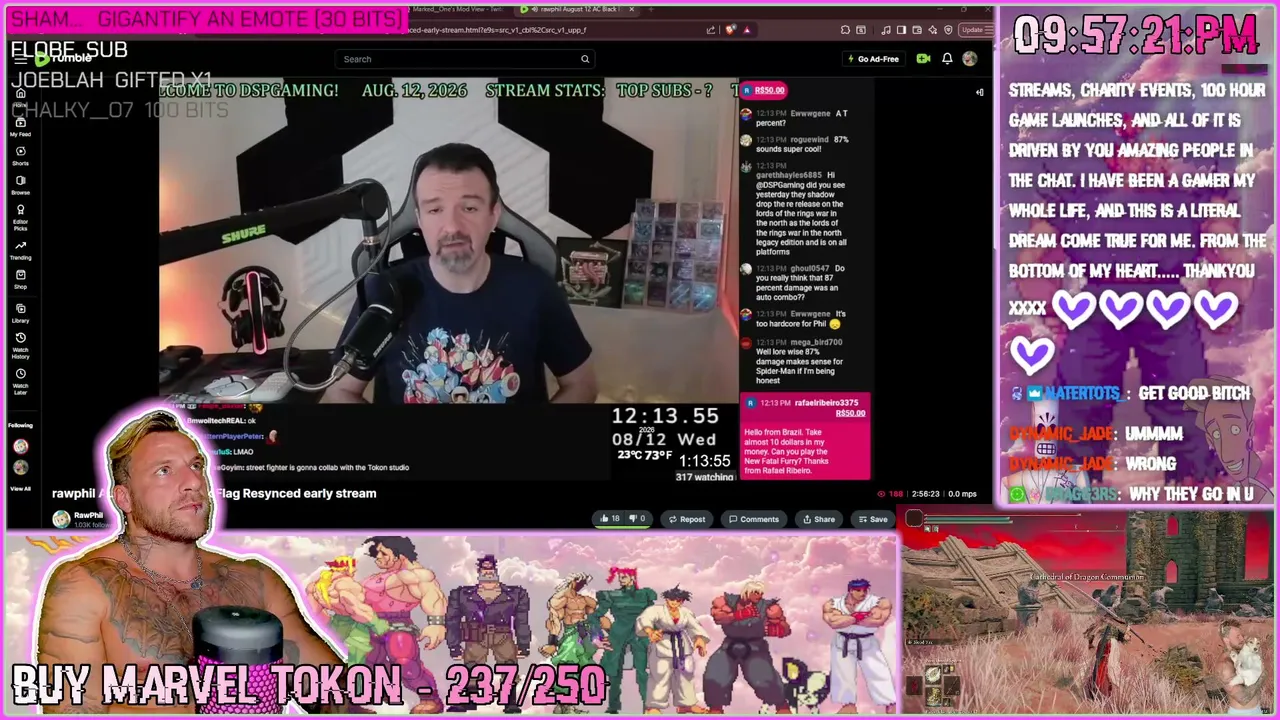Screen dimensions: 1280x720
Task: Click the Rumble search magnifier icon
Action: [x=585, y=59]
